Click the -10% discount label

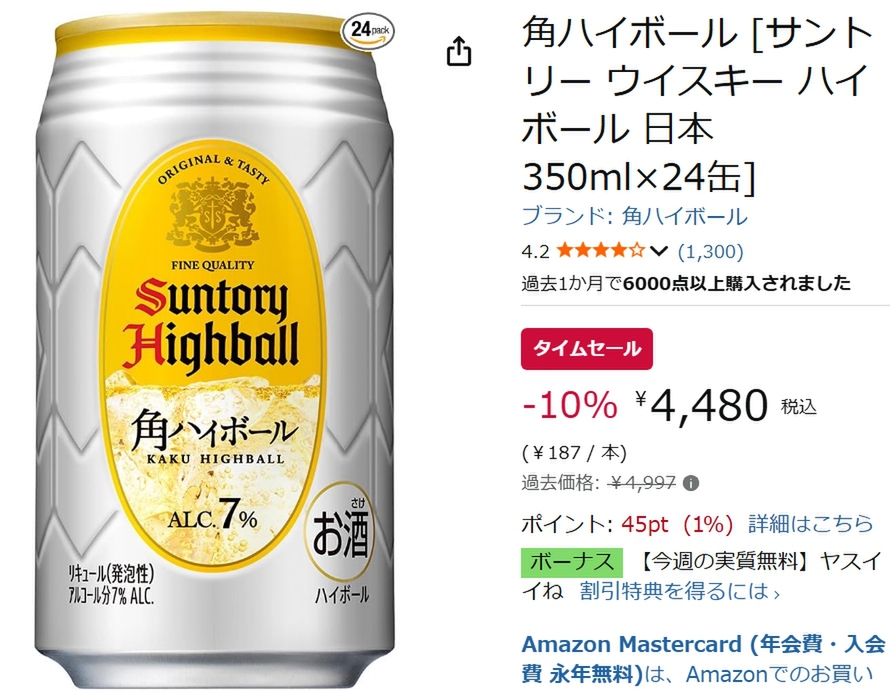click(x=570, y=405)
